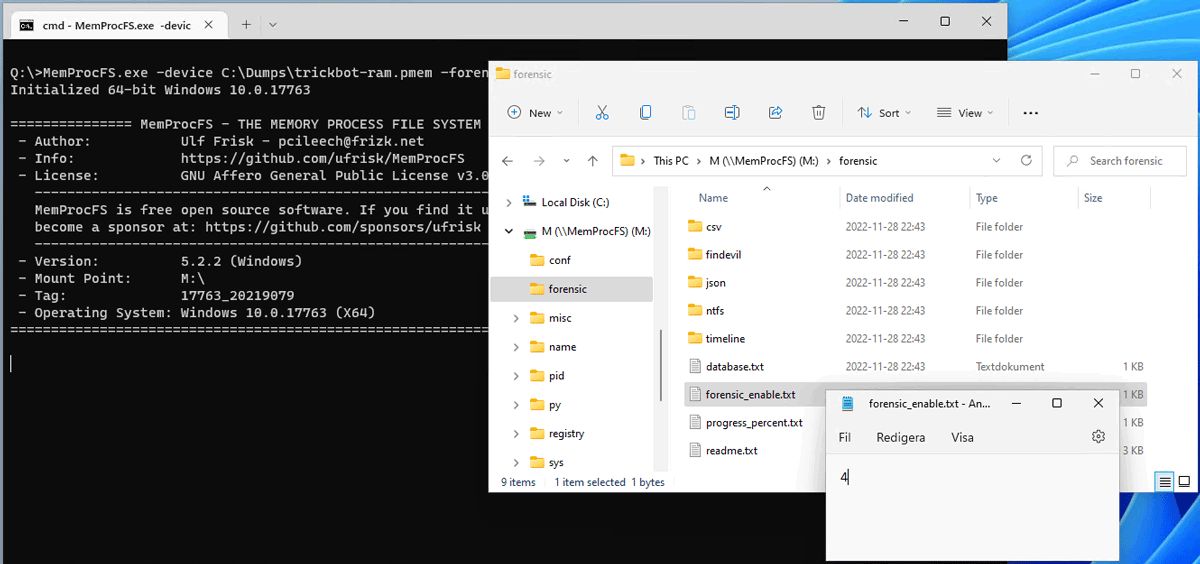Click the Textdokument type of database.txt

(x=1010, y=367)
